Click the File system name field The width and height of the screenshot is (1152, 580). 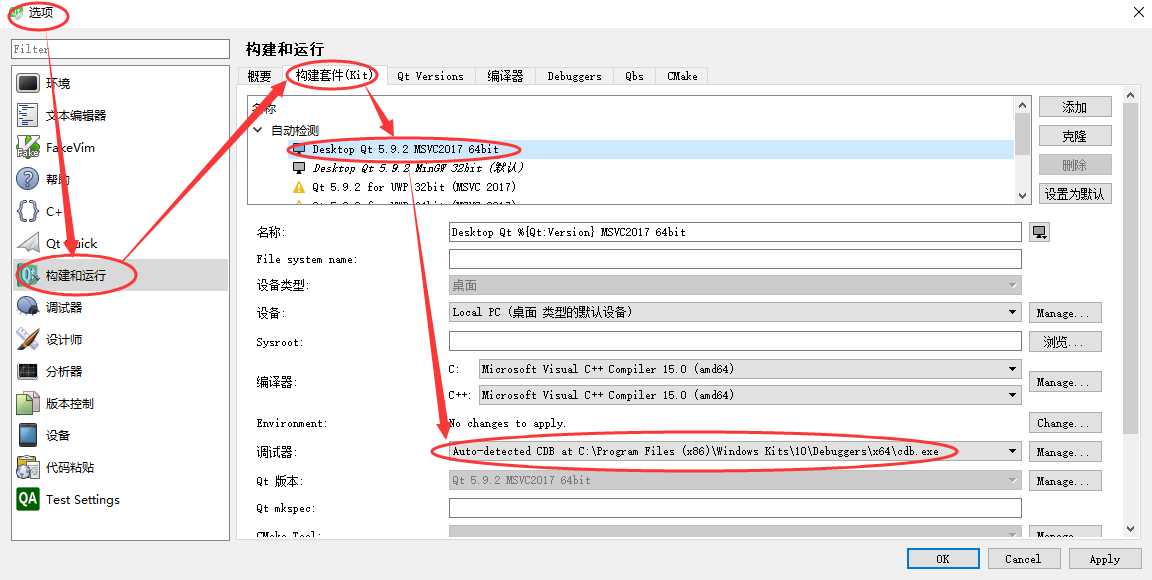tap(735, 259)
